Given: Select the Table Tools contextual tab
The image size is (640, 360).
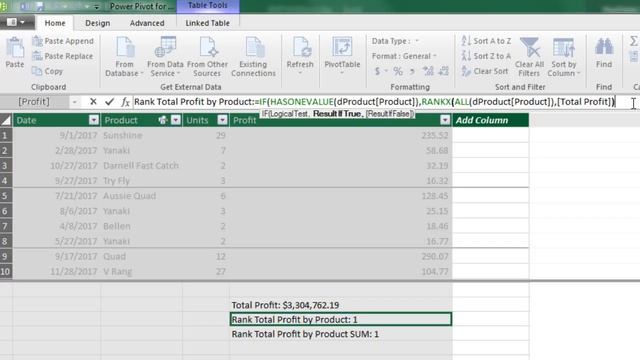Looking at the screenshot, I should coord(208,6).
